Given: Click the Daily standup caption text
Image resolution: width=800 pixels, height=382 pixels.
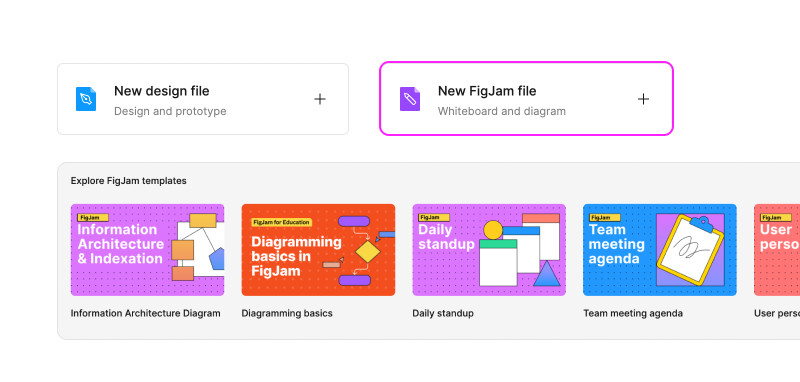Looking at the screenshot, I should pyautogui.click(x=443, y=313).
